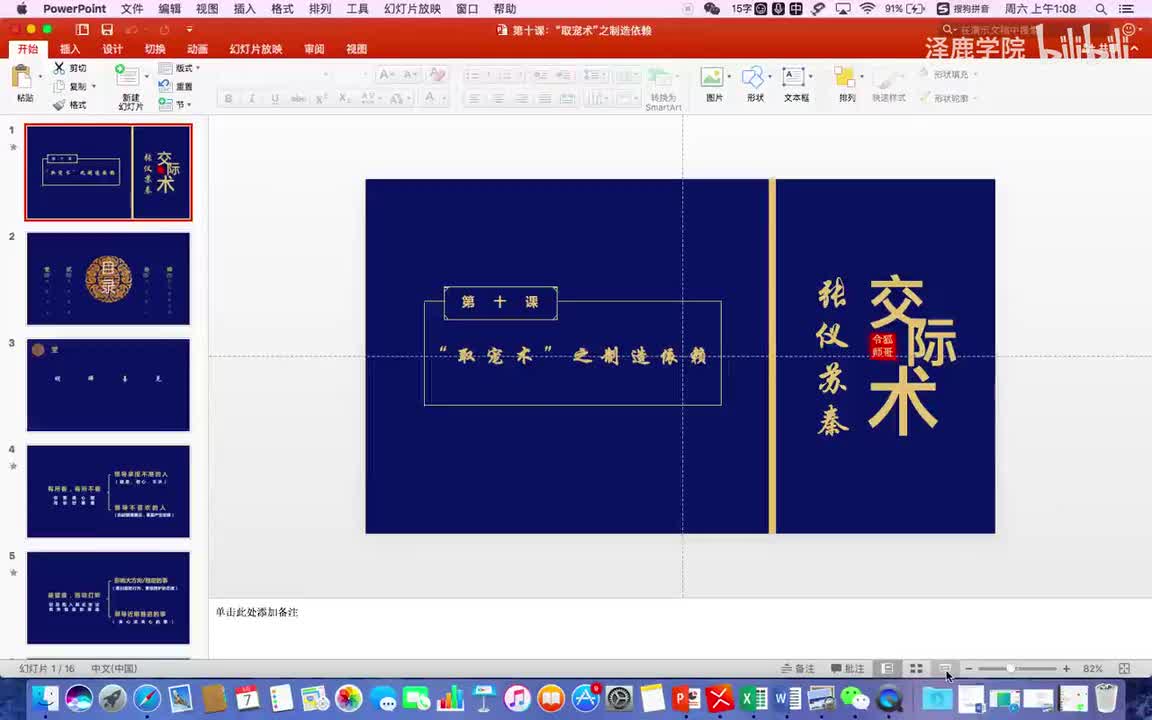
Task: Click the sidebar layout icon in title bar
Action: 82,29
